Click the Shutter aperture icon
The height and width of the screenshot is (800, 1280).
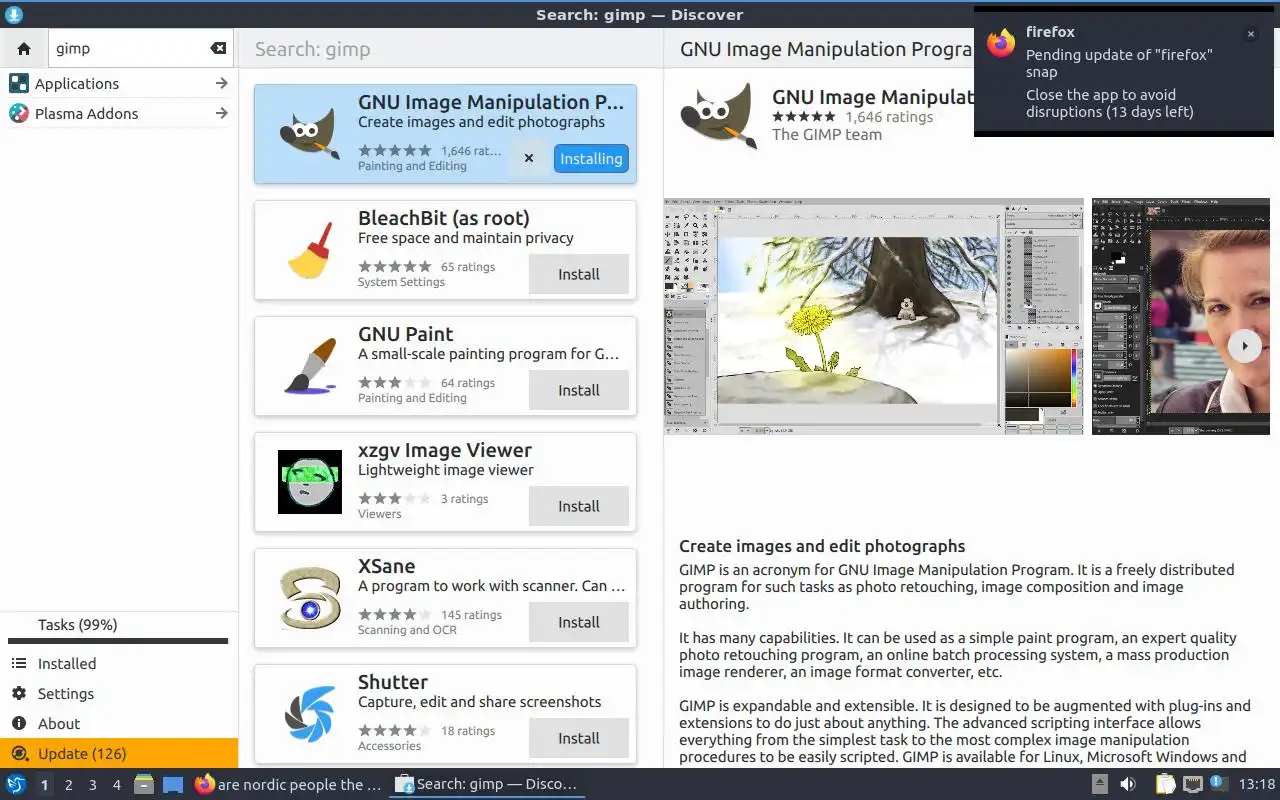click(x=309, y=714)
